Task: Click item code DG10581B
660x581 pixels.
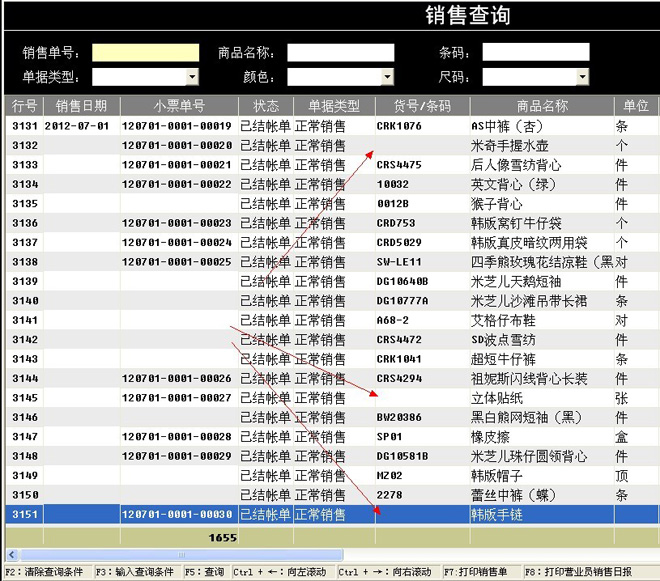Action: pyautogui.click(x=402, y=456)
